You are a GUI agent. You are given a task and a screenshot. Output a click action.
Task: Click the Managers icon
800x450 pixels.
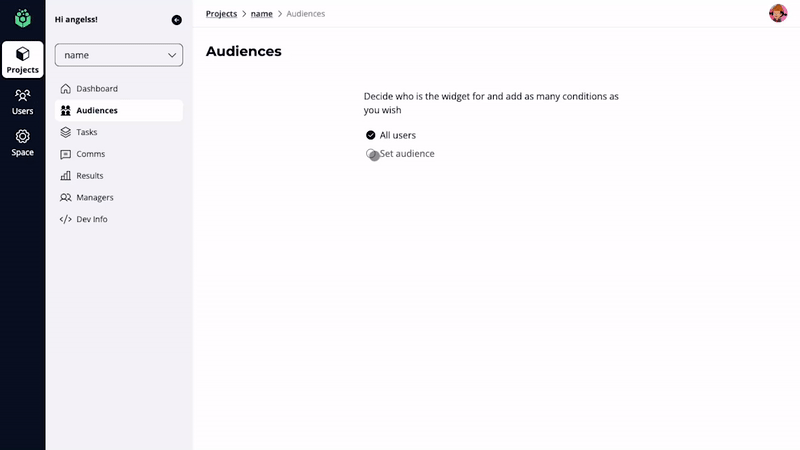(65, 197)
